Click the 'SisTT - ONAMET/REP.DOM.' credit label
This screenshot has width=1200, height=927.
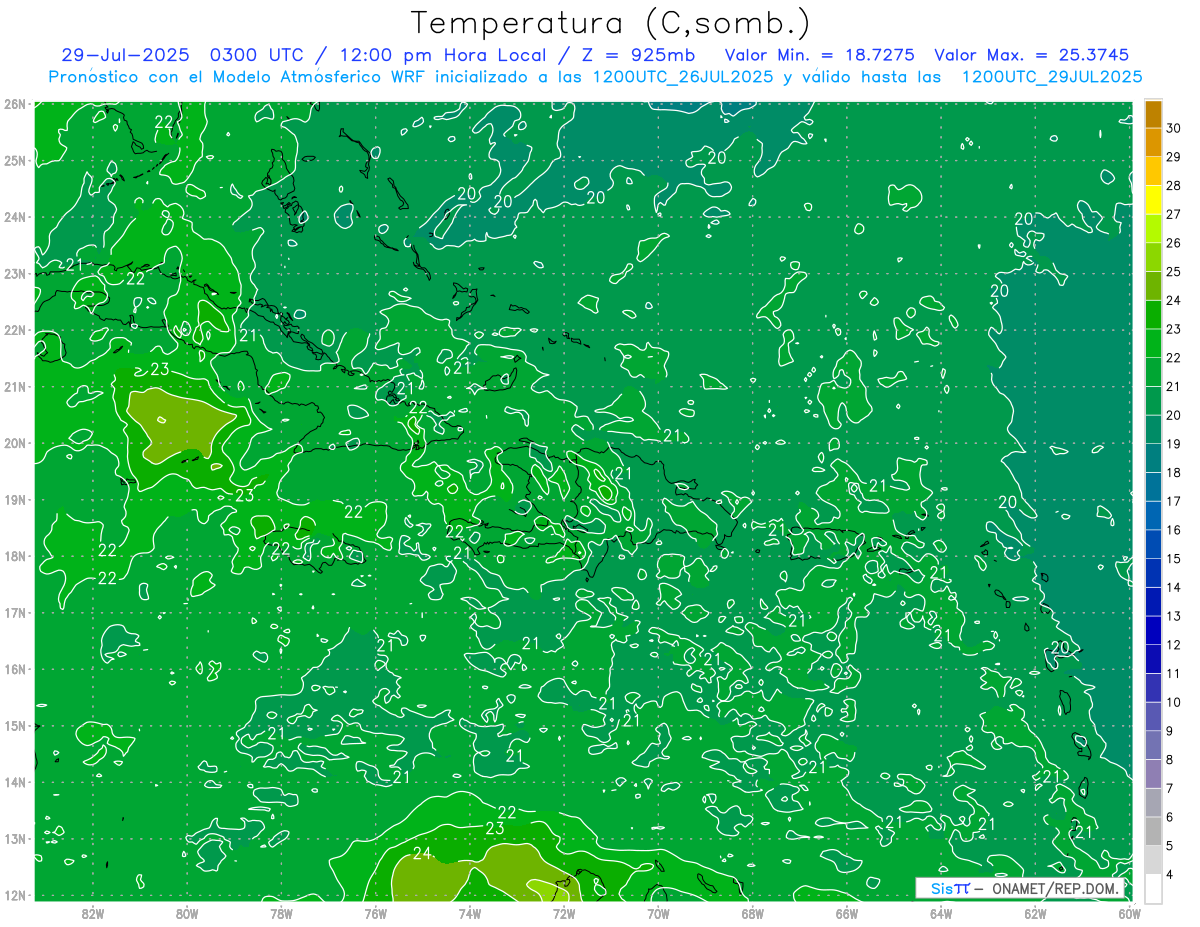click(1022, 888)
